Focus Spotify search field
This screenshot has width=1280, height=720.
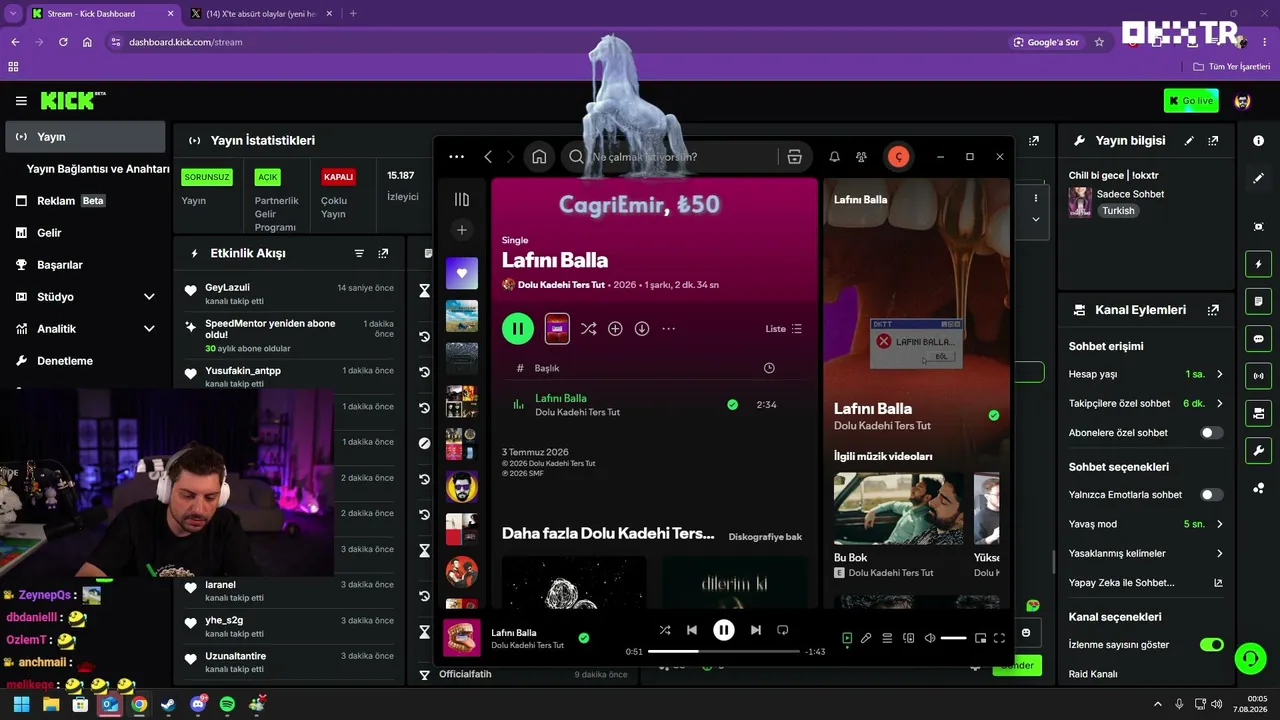click(x=670, y=157)
